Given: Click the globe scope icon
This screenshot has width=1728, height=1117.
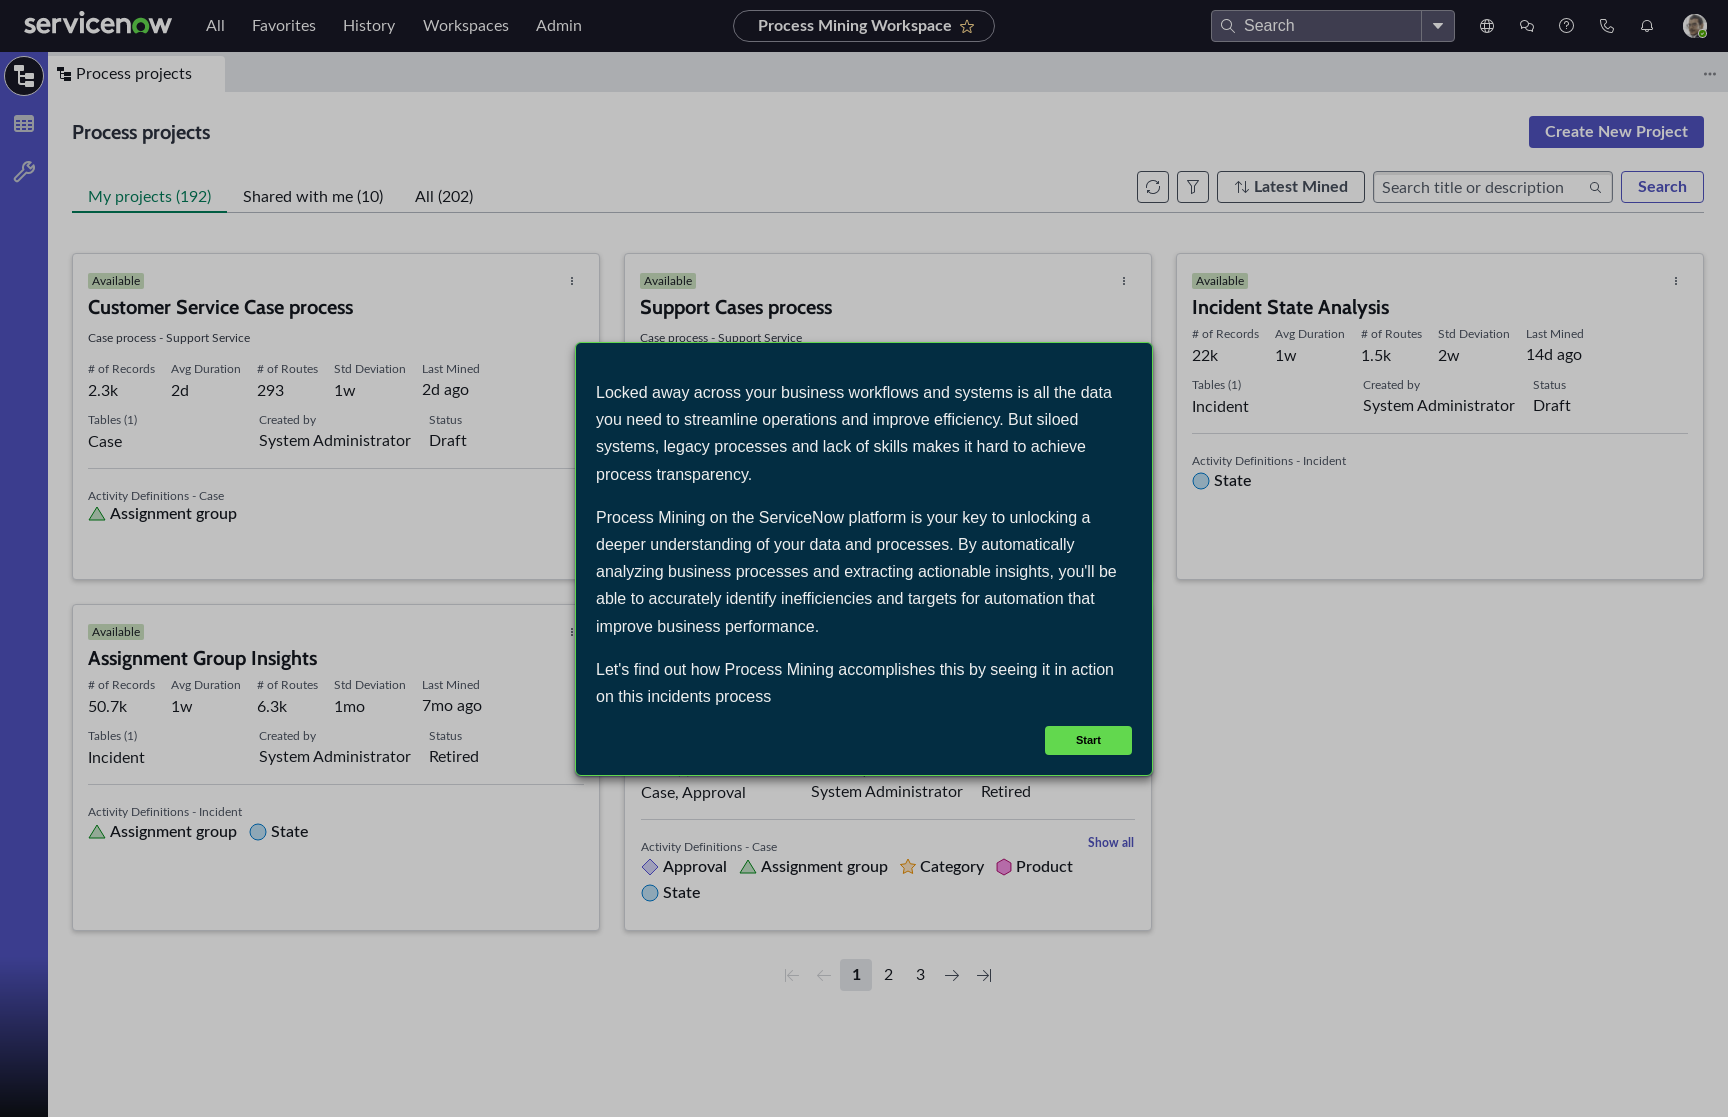Looking at the screenshot, I should coord(1487,26).
